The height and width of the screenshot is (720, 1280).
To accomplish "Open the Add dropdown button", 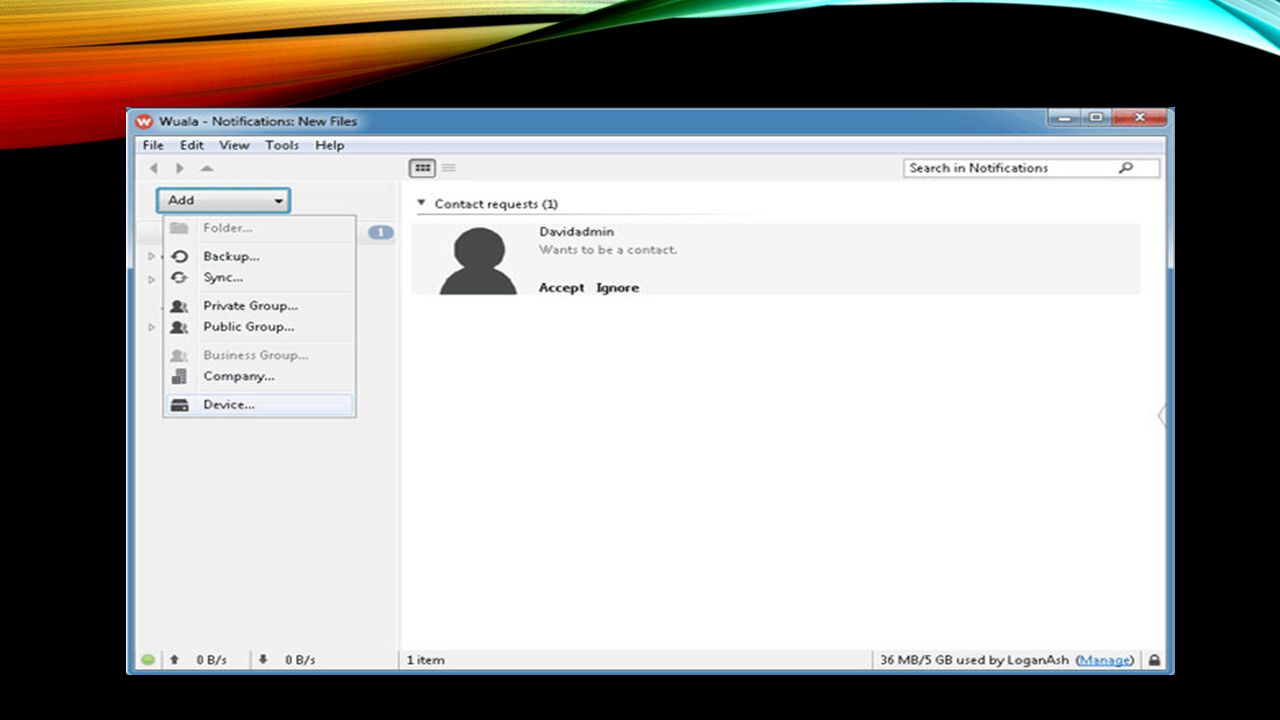I will tap(223, 200).
